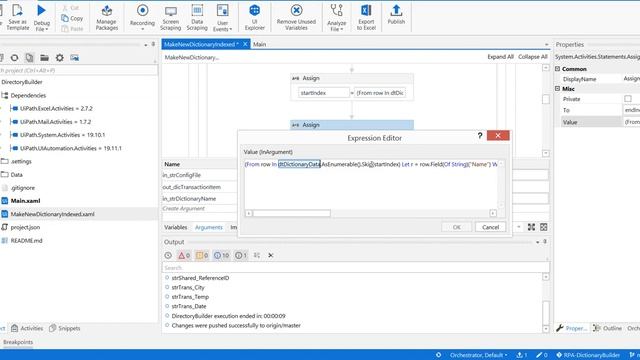Tick the Private checkbox in Properties

click(628, 99)
